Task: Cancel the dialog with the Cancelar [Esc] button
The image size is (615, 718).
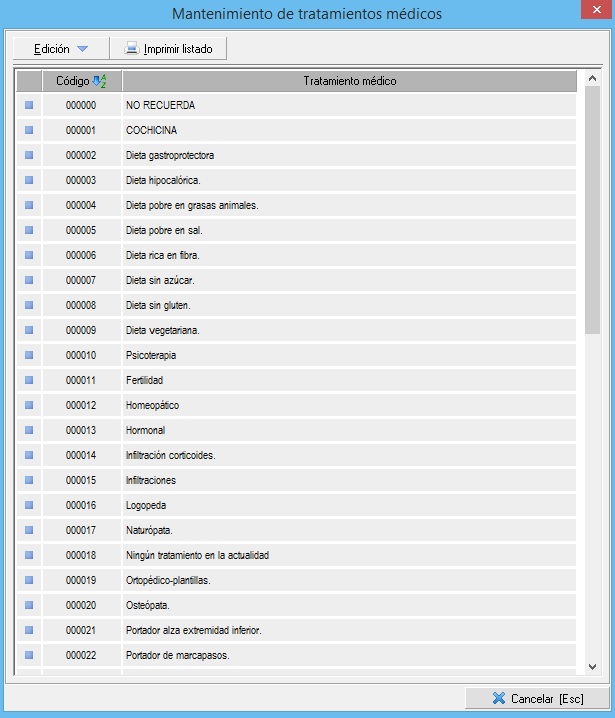Action: 538,698
